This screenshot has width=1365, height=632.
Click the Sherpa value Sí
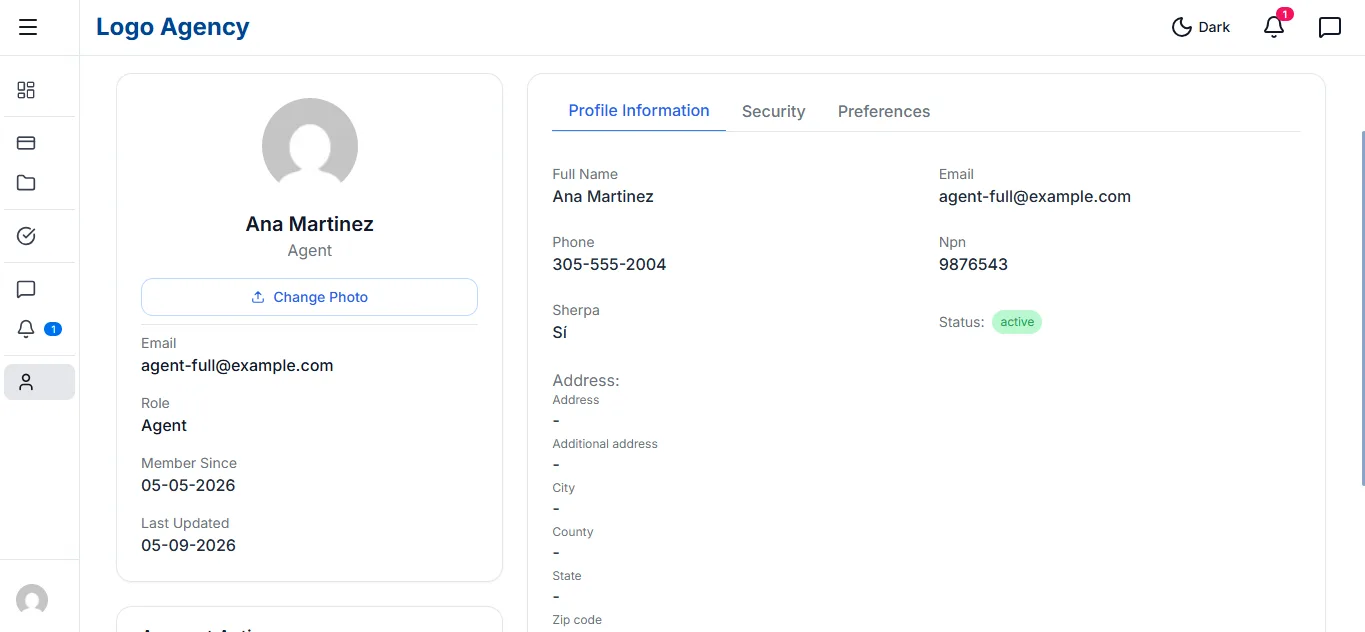click(x=560, y=333)
